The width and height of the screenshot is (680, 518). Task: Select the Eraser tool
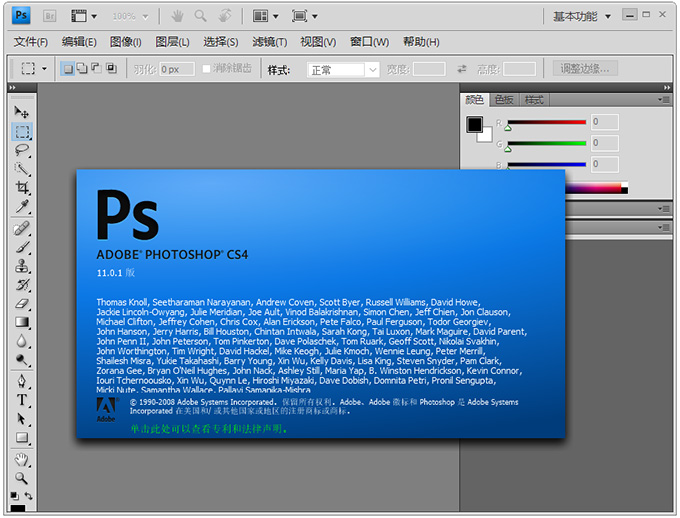(22, 303)
